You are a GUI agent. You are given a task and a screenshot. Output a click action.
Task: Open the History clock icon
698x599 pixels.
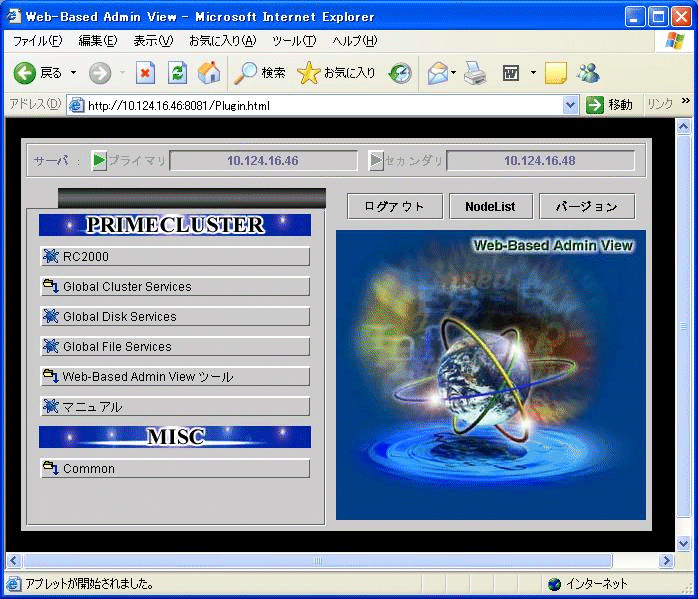[400, 73]
